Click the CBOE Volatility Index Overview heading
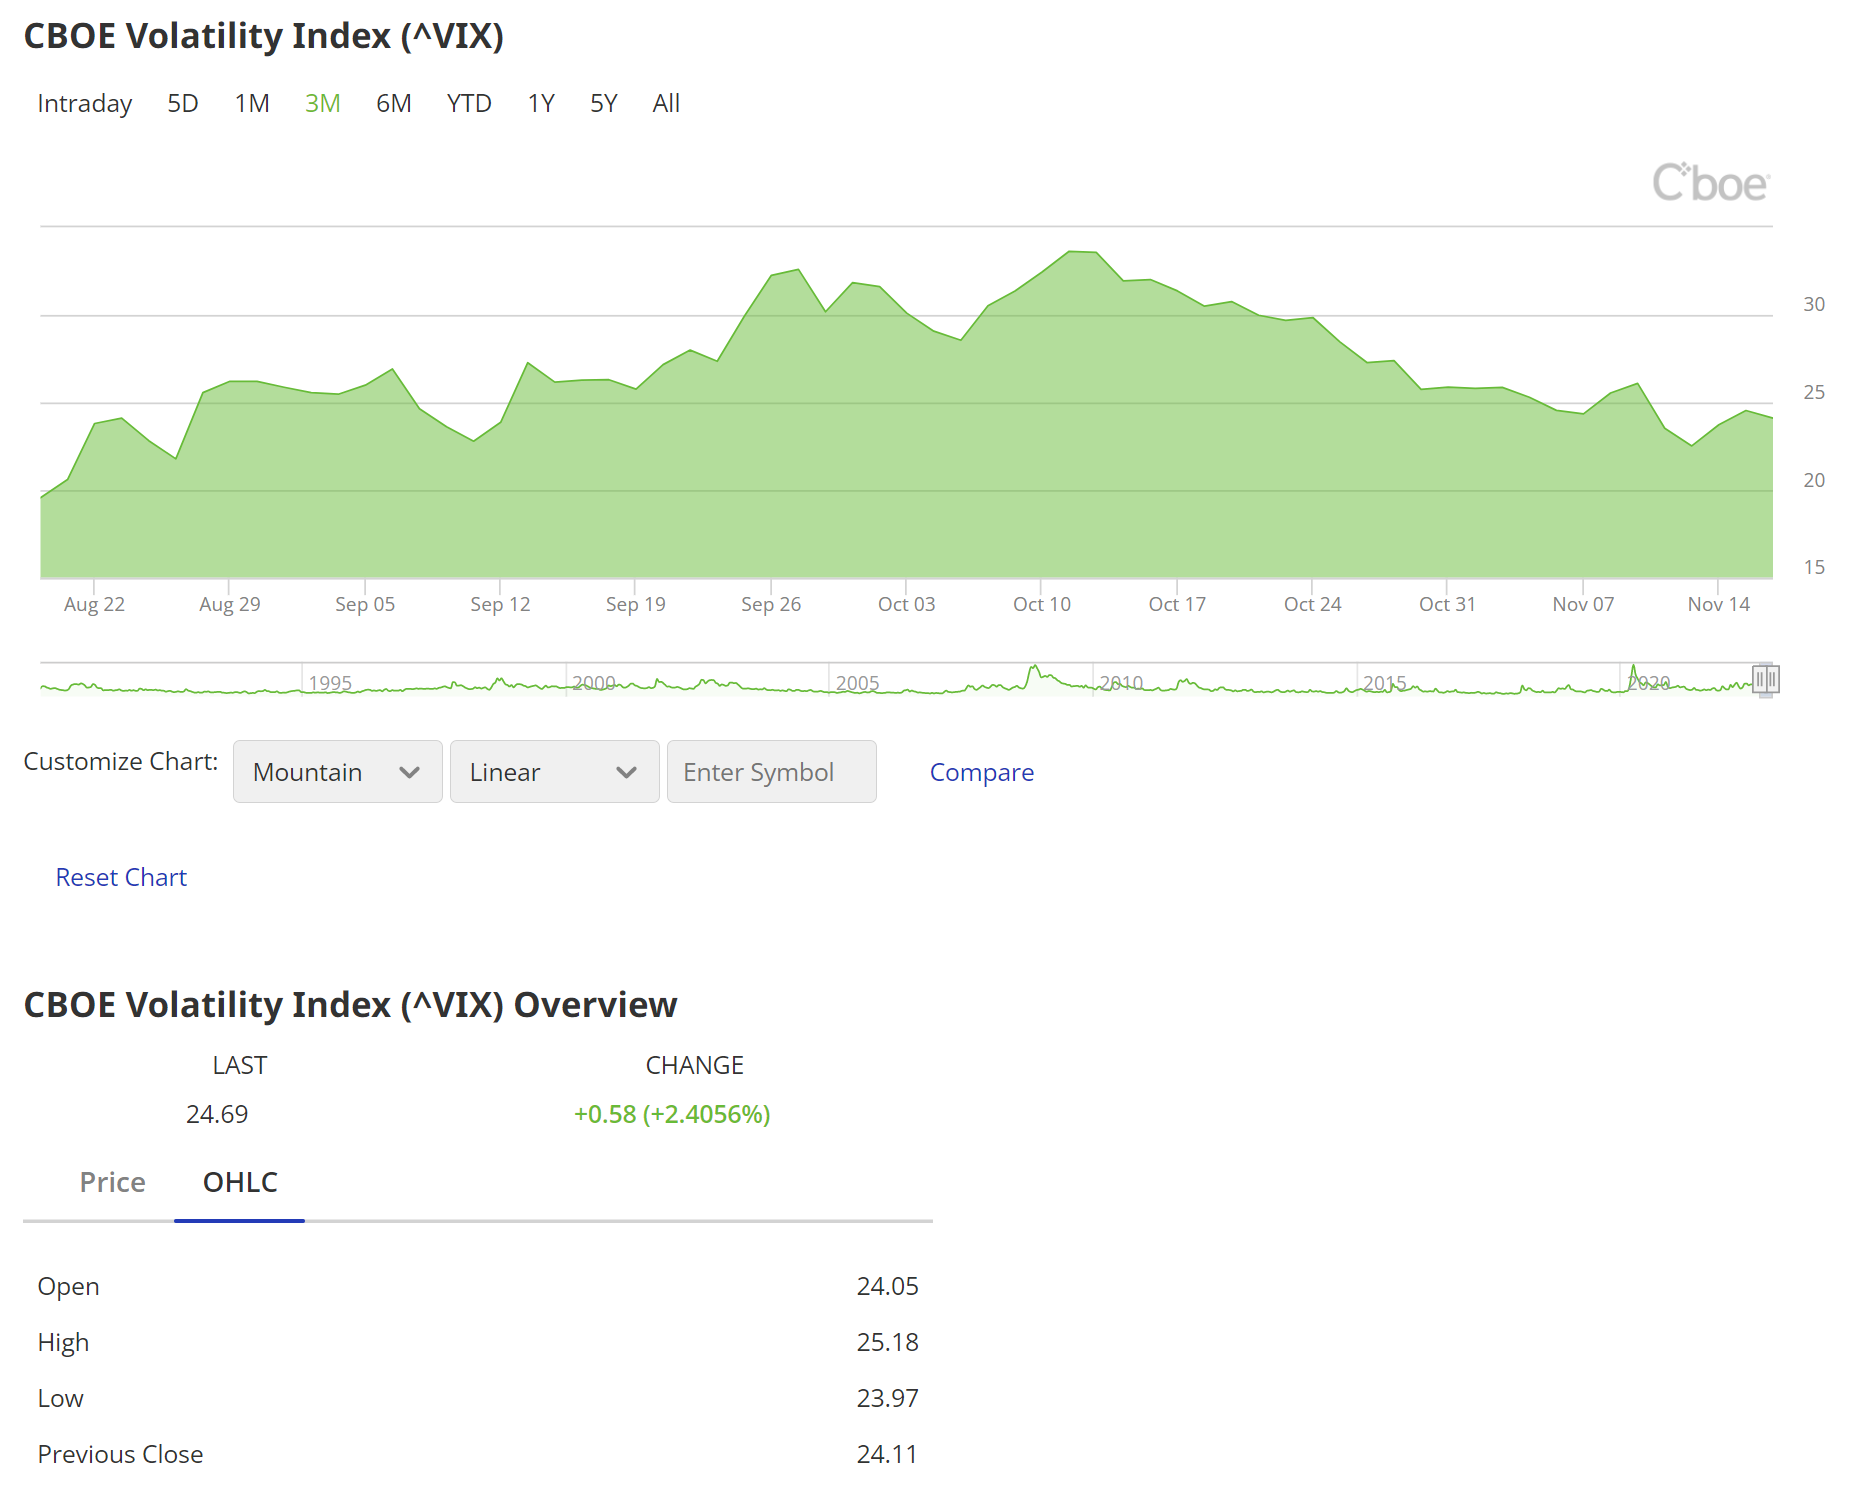Screen dimensions: 1856x1503 [x=350, y=1004]
